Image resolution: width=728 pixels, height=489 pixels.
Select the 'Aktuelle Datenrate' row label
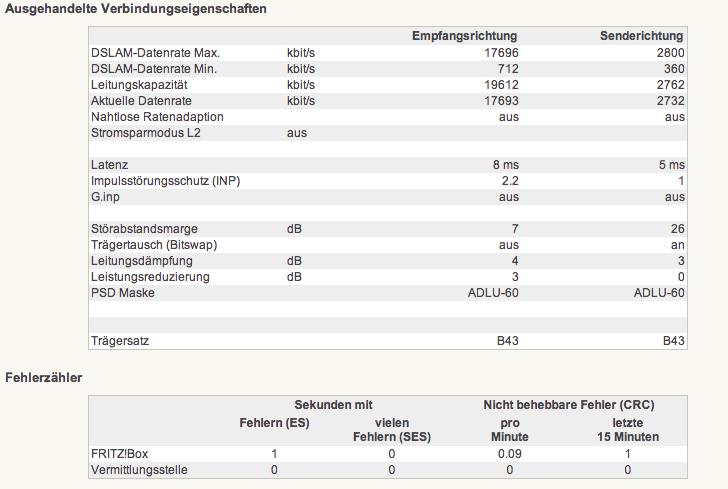[141, 101]
